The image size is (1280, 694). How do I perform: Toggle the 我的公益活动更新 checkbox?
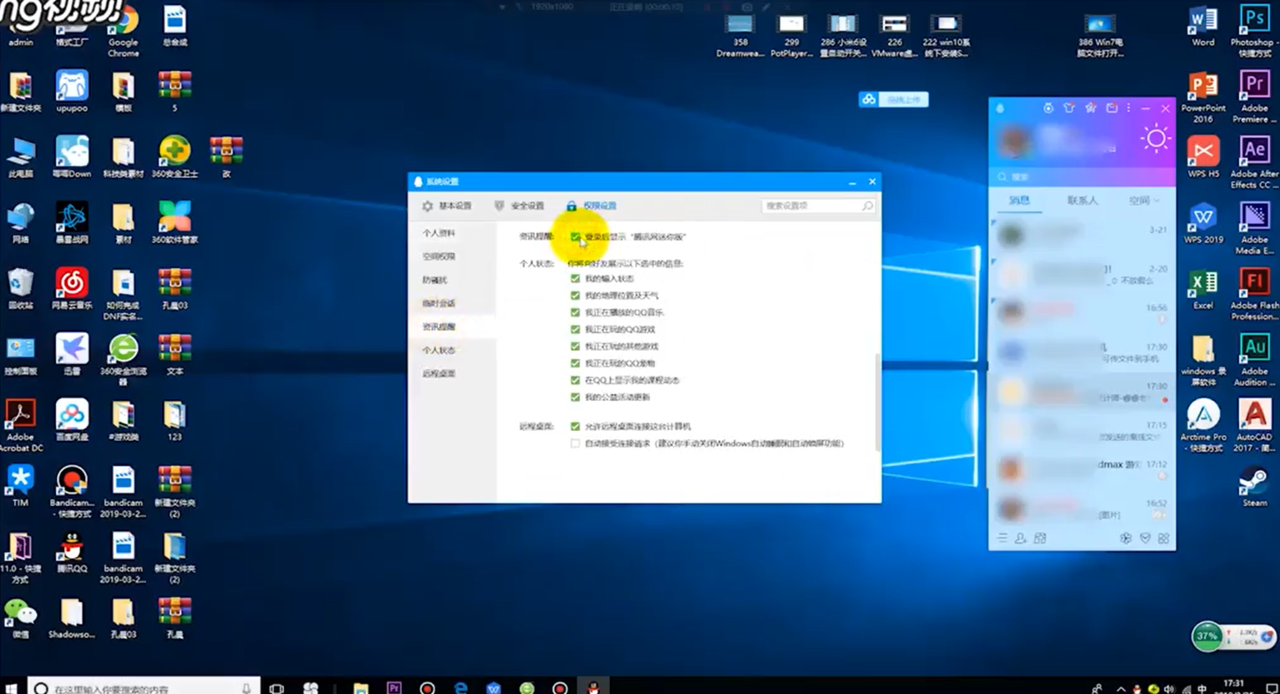(x=575, y=397)
